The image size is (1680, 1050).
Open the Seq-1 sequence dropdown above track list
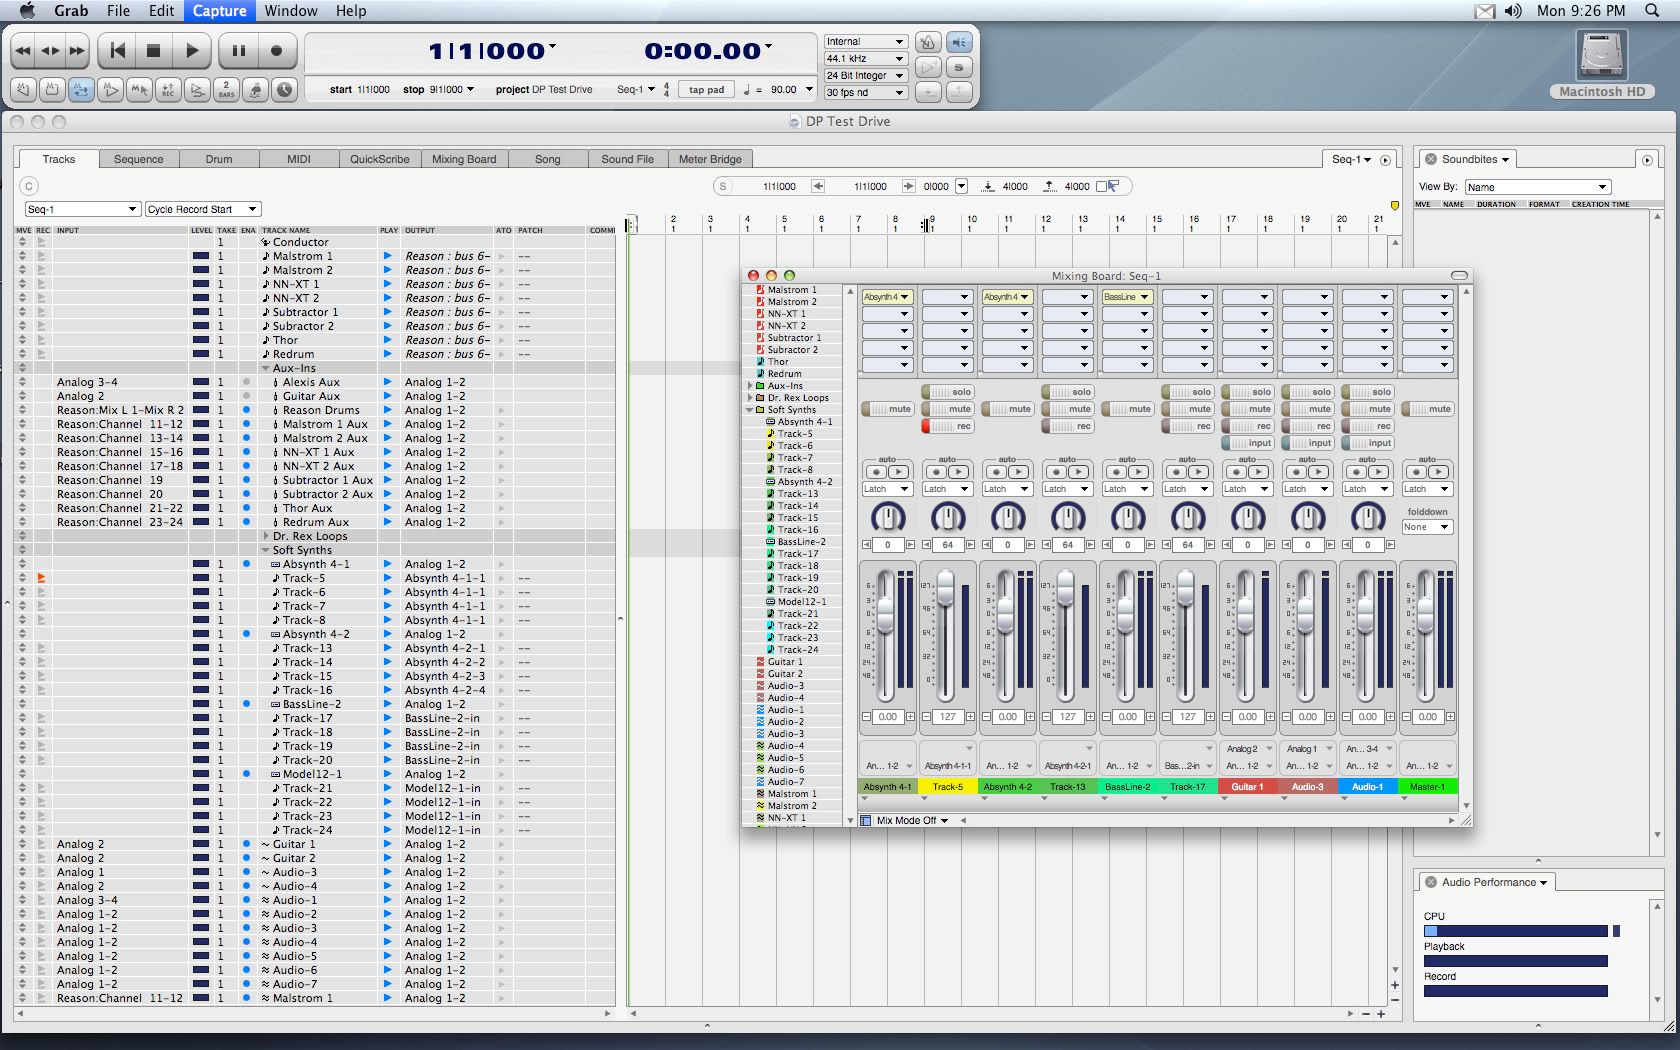click(x=82, y=209)
